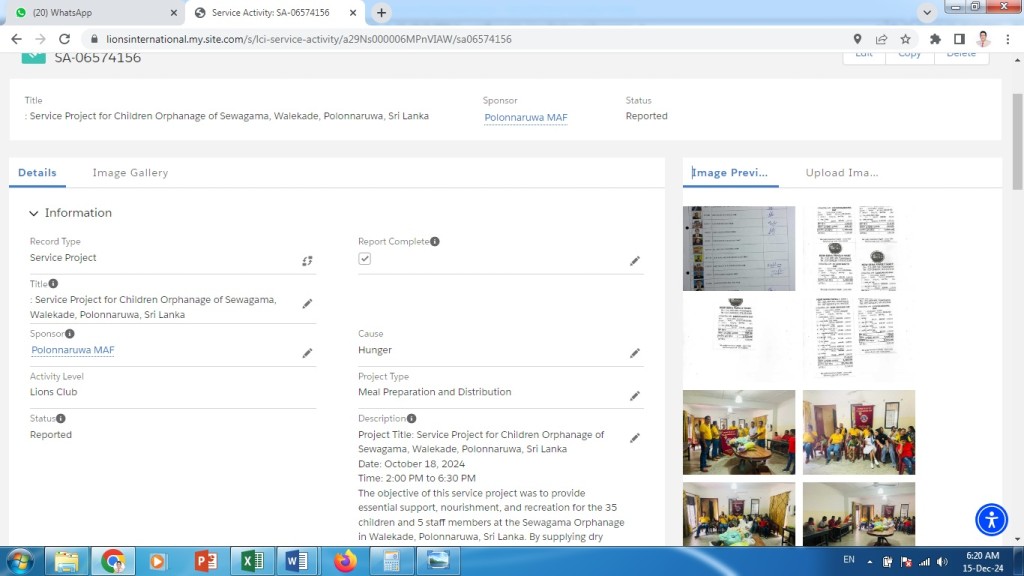Open photo of seated group with banner
1024x576 pixels.
tap(859, 432)
